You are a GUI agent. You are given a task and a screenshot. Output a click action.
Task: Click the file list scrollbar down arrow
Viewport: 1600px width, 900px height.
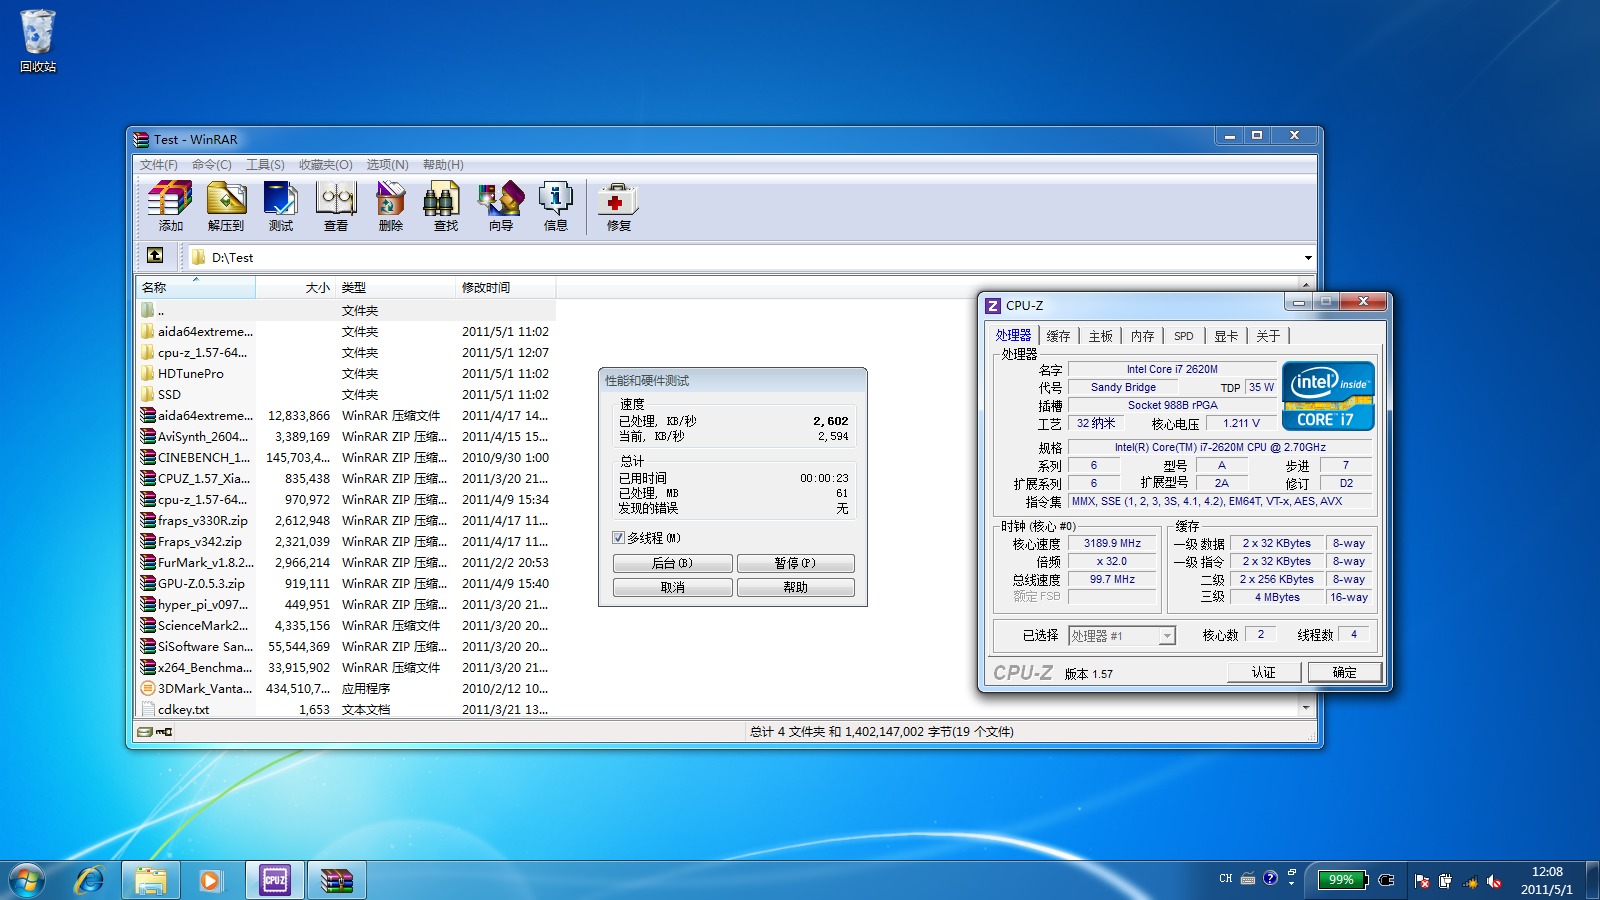1306,708
